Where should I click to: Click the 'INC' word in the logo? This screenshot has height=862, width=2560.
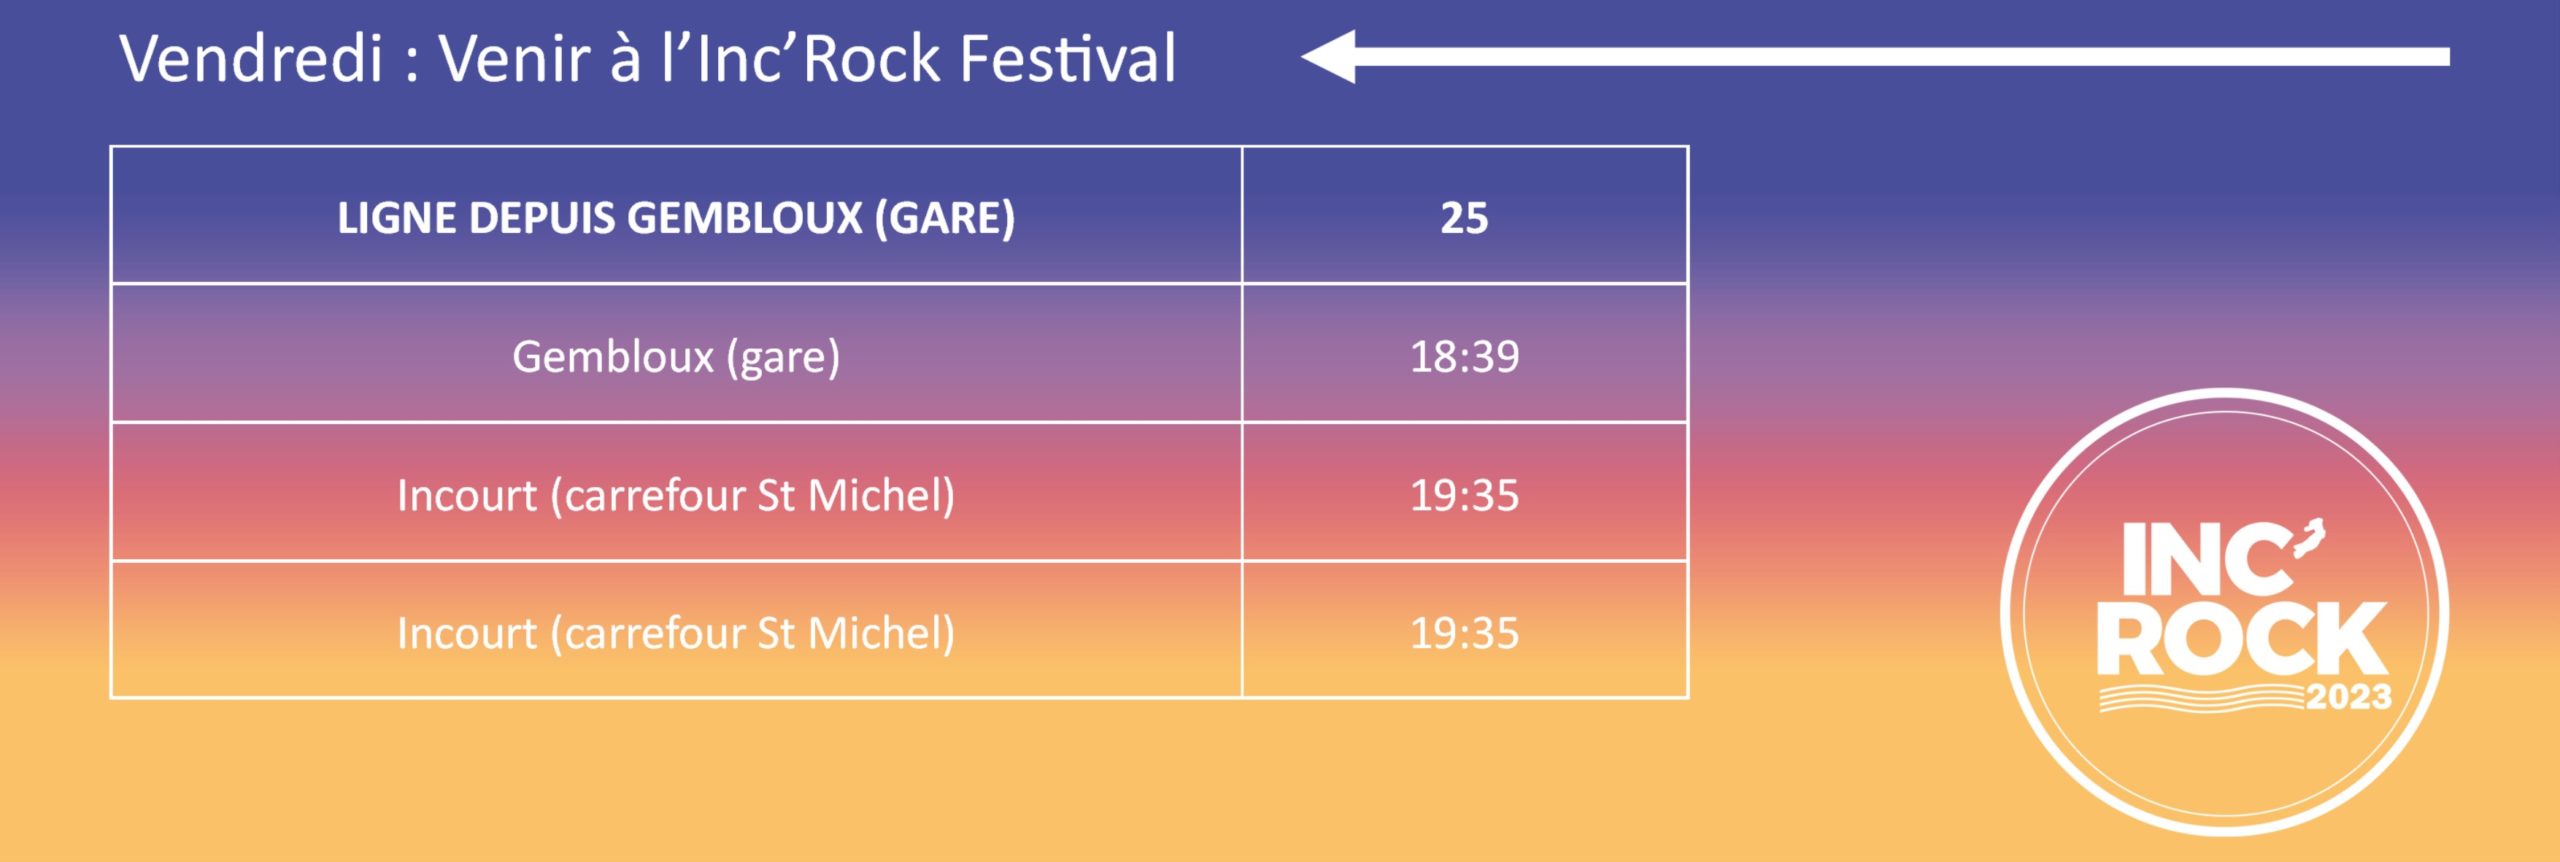point(2206,560)
